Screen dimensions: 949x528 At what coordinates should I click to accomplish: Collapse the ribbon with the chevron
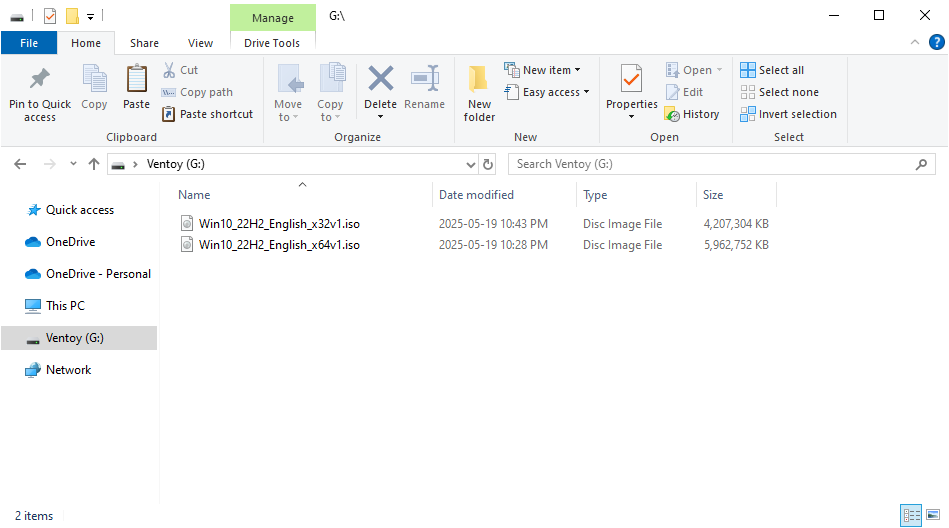915,42
